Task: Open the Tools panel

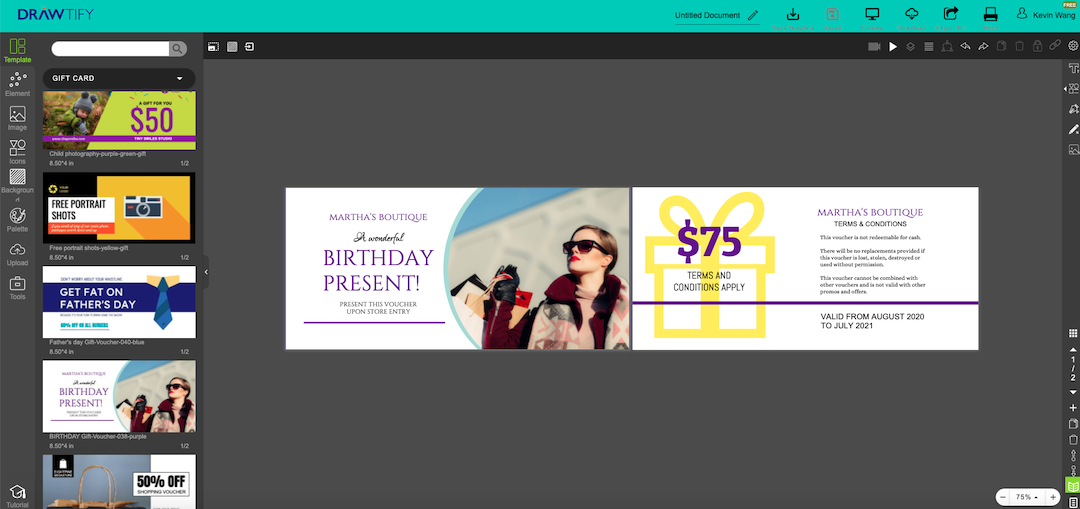Action: point(17,287)
